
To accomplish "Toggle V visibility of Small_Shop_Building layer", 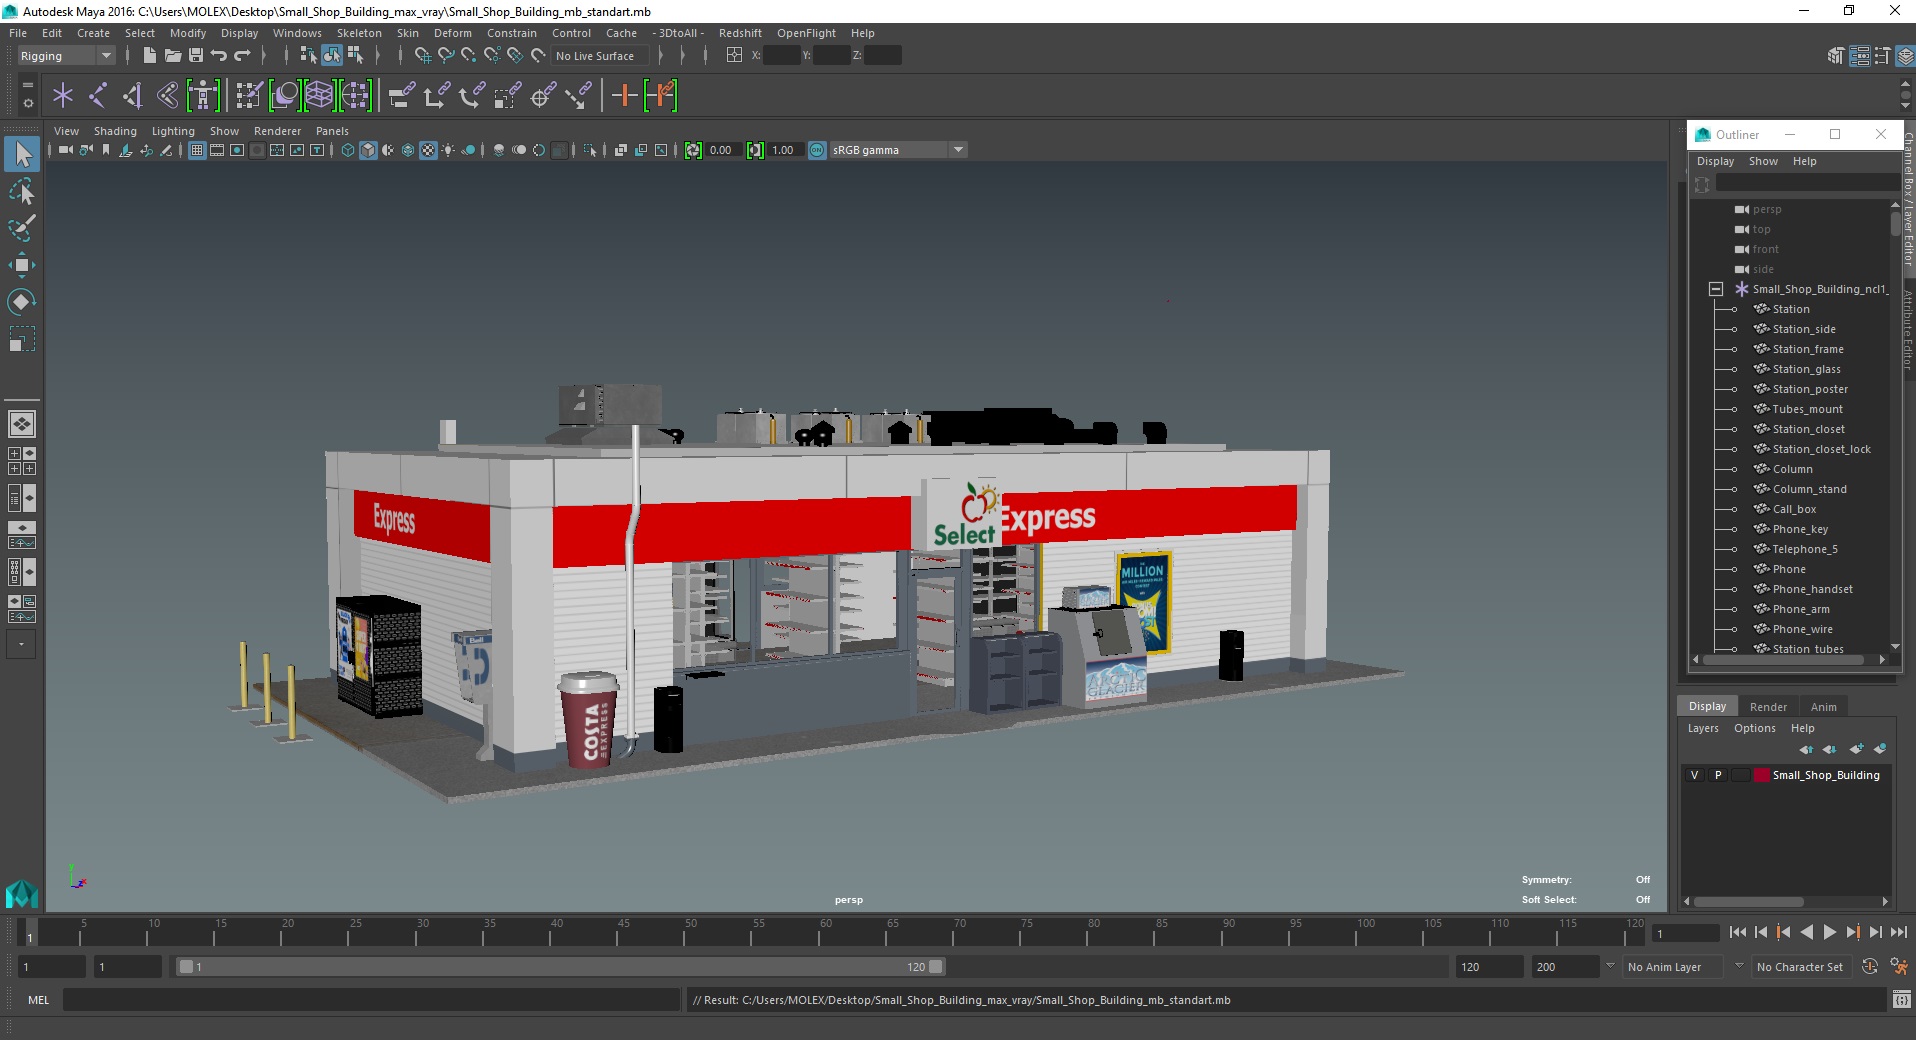I will pos(1695,775).
